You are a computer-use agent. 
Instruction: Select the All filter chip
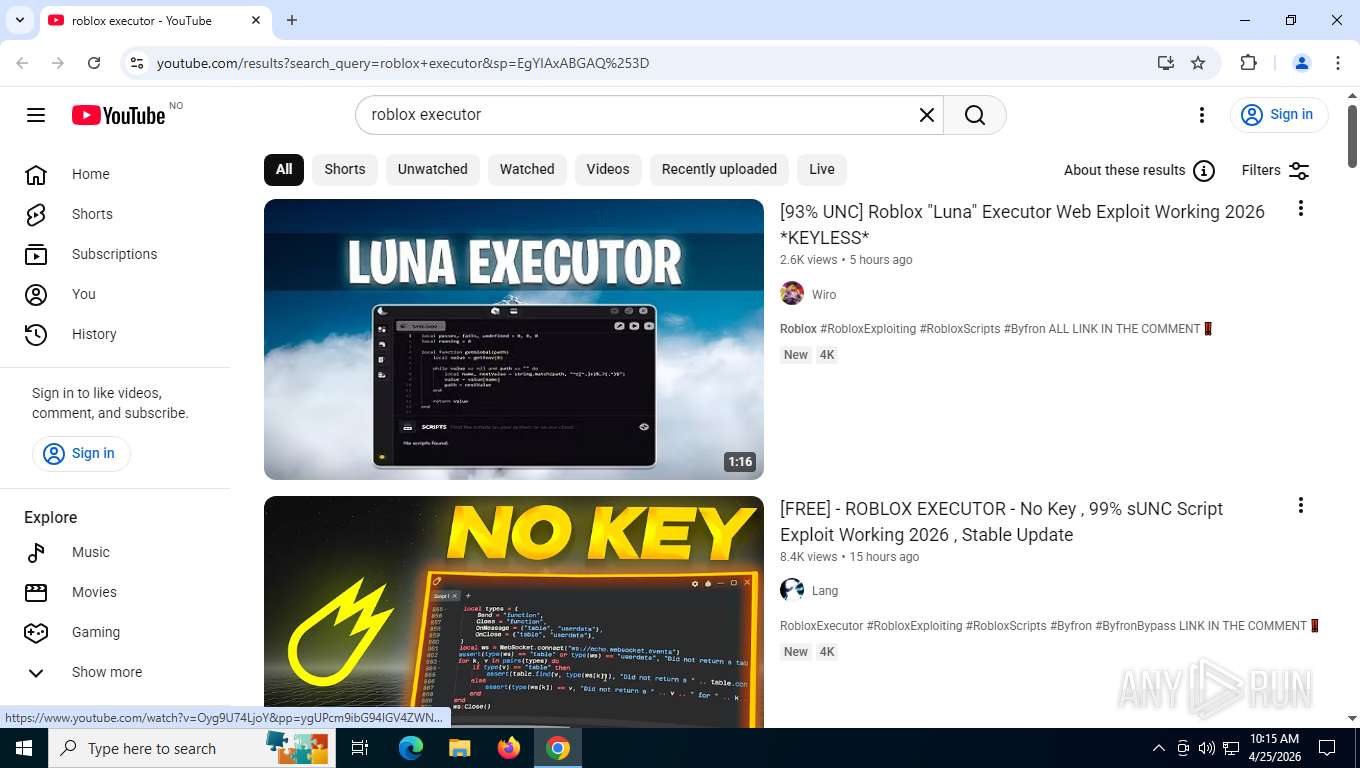(x=284, y=169)
